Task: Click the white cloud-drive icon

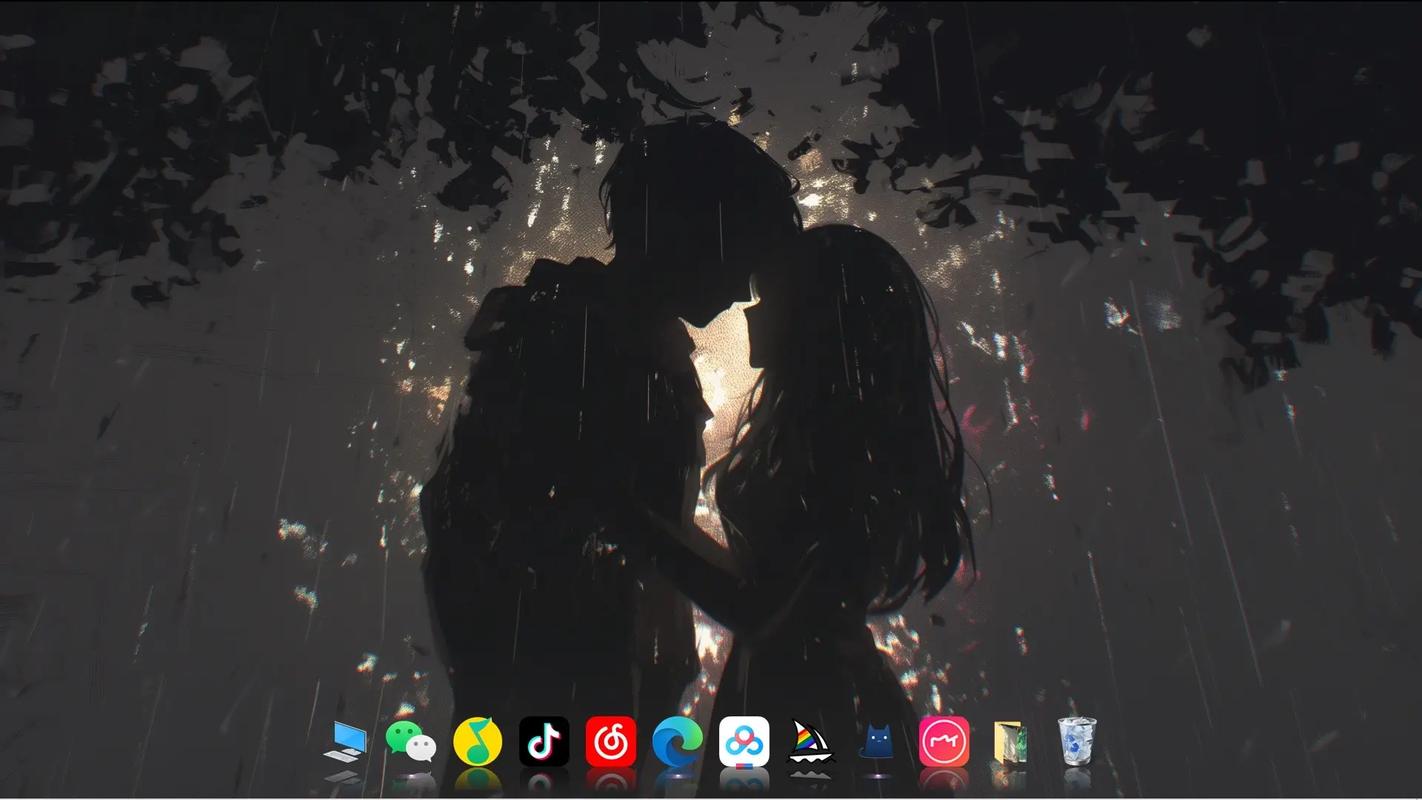Action: 744,742
